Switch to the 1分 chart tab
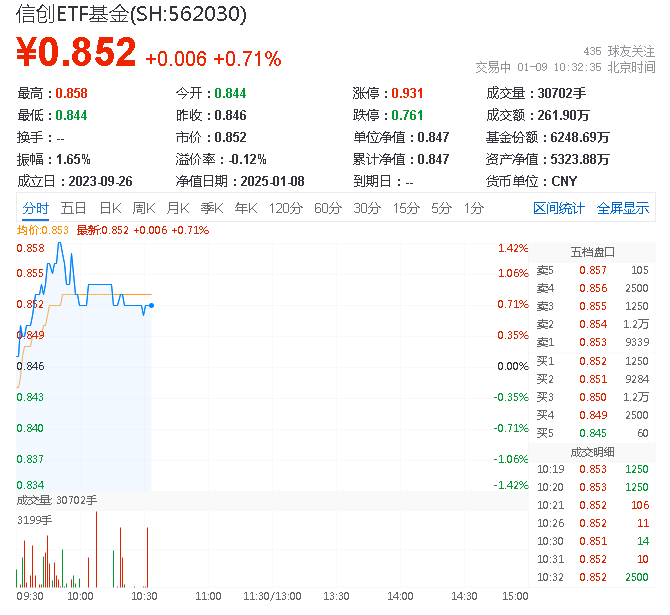670x615 pixels. pos(474,209)
